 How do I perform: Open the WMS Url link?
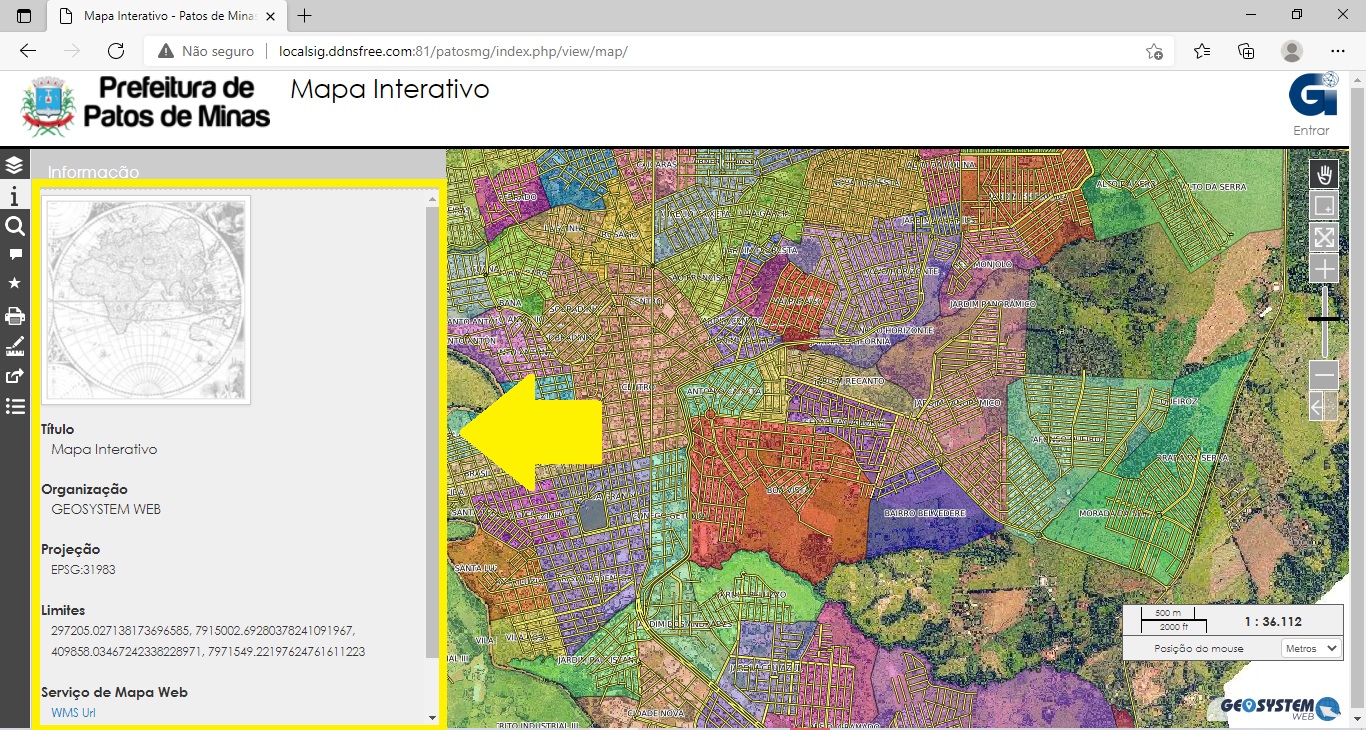(x=73, y=713)
